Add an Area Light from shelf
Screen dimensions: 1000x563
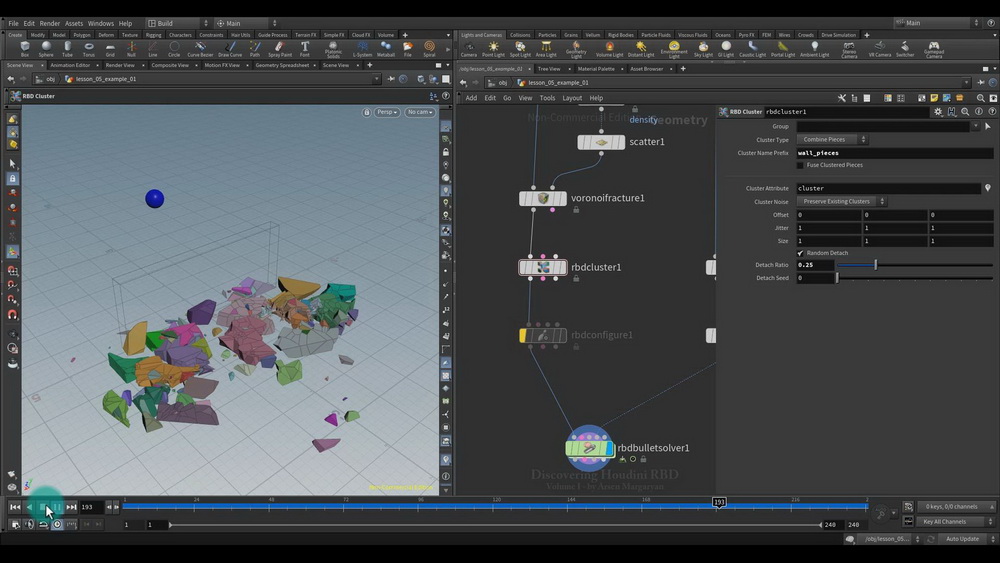point(546,49)
